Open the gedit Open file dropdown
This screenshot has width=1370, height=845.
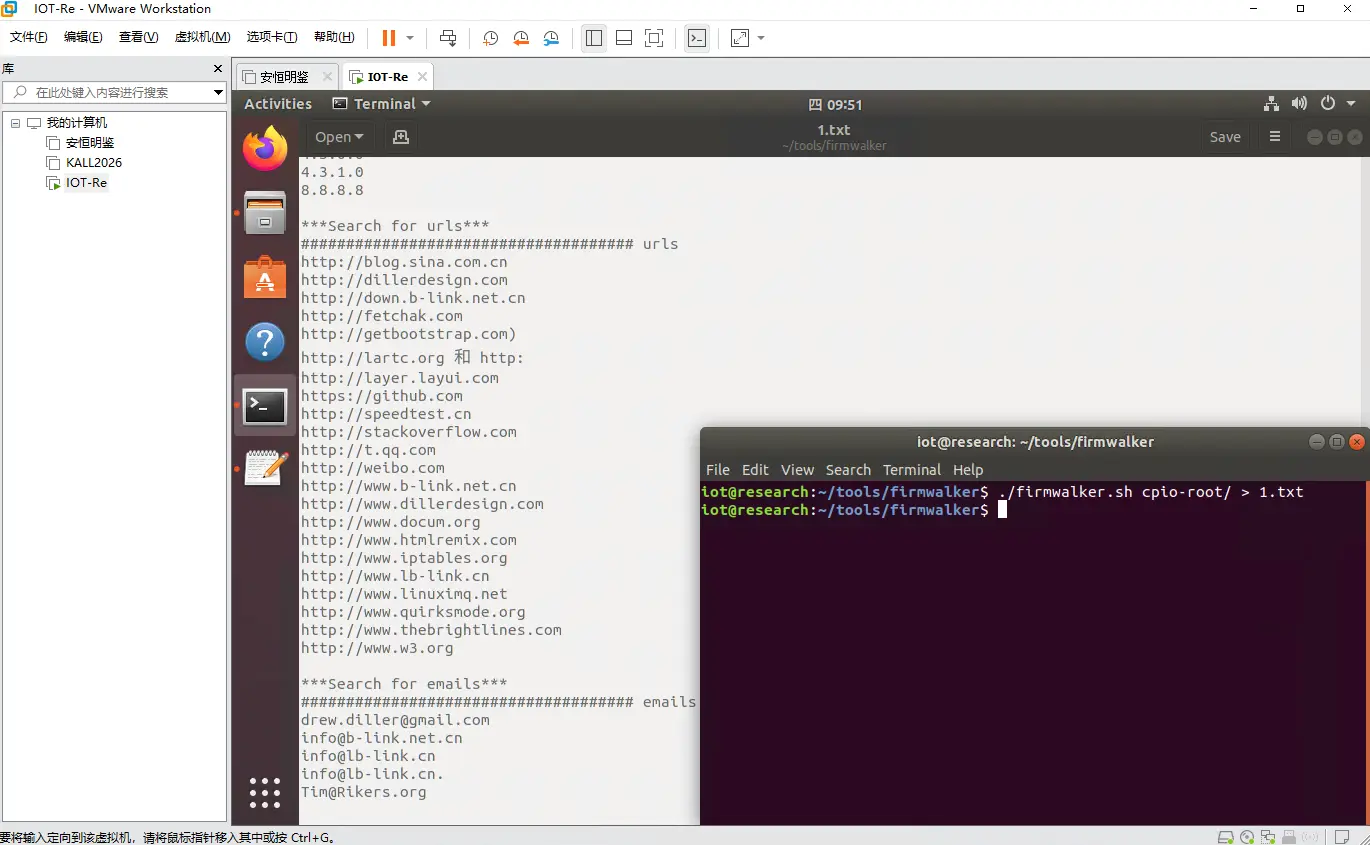click(x=339, y=137)
